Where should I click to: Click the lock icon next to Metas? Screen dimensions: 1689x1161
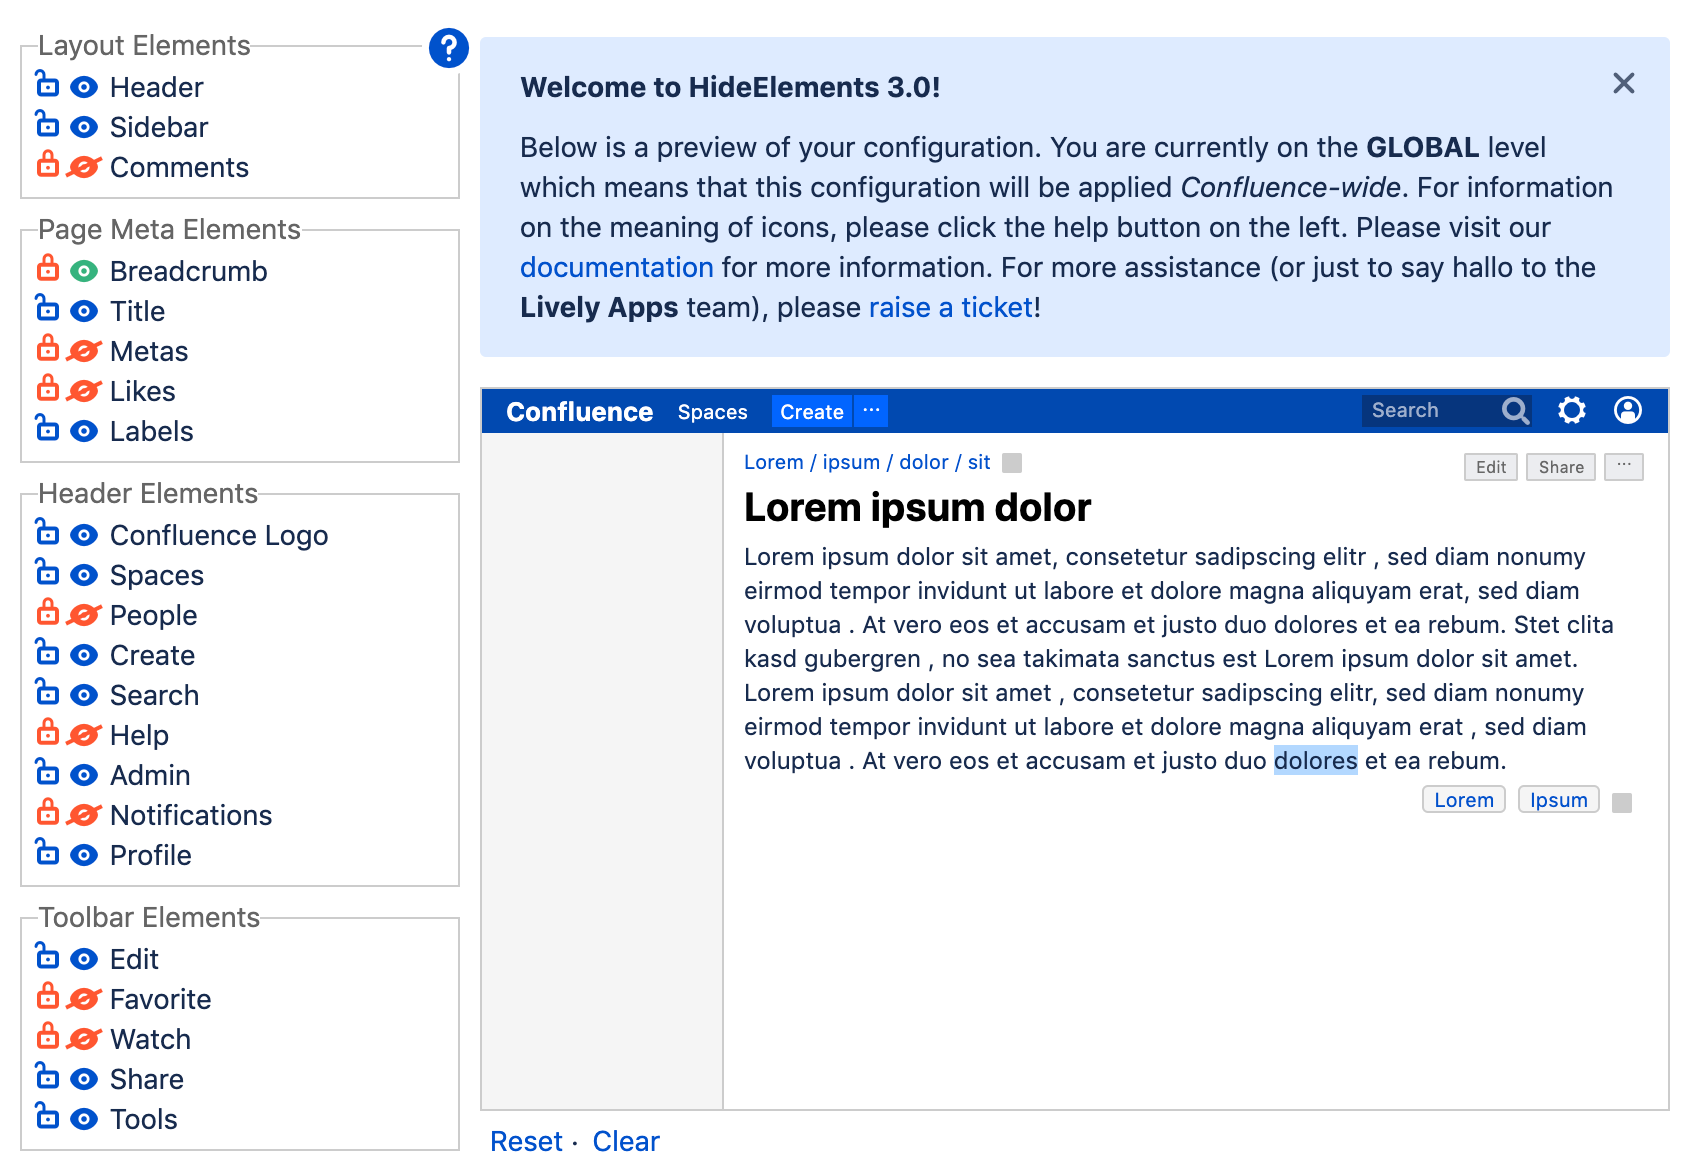click(x=47, y=348)
